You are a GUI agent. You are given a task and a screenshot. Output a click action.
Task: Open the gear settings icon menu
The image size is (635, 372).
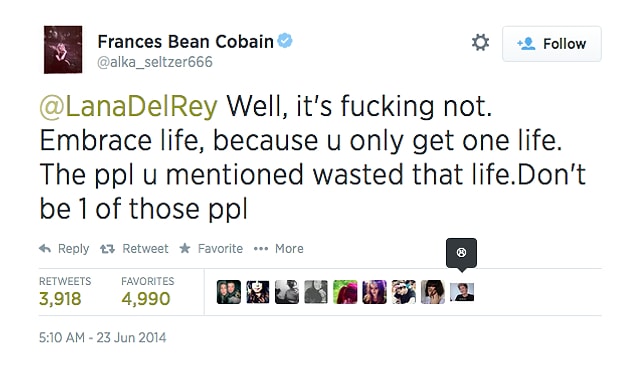[x=480, y=43]
